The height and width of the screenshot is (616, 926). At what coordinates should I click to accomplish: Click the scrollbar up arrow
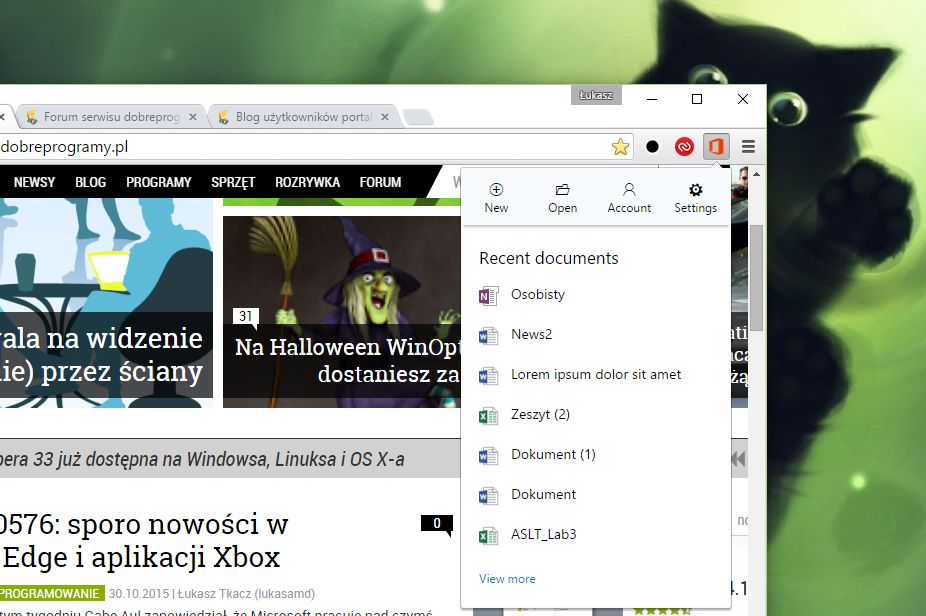[757, 174]
